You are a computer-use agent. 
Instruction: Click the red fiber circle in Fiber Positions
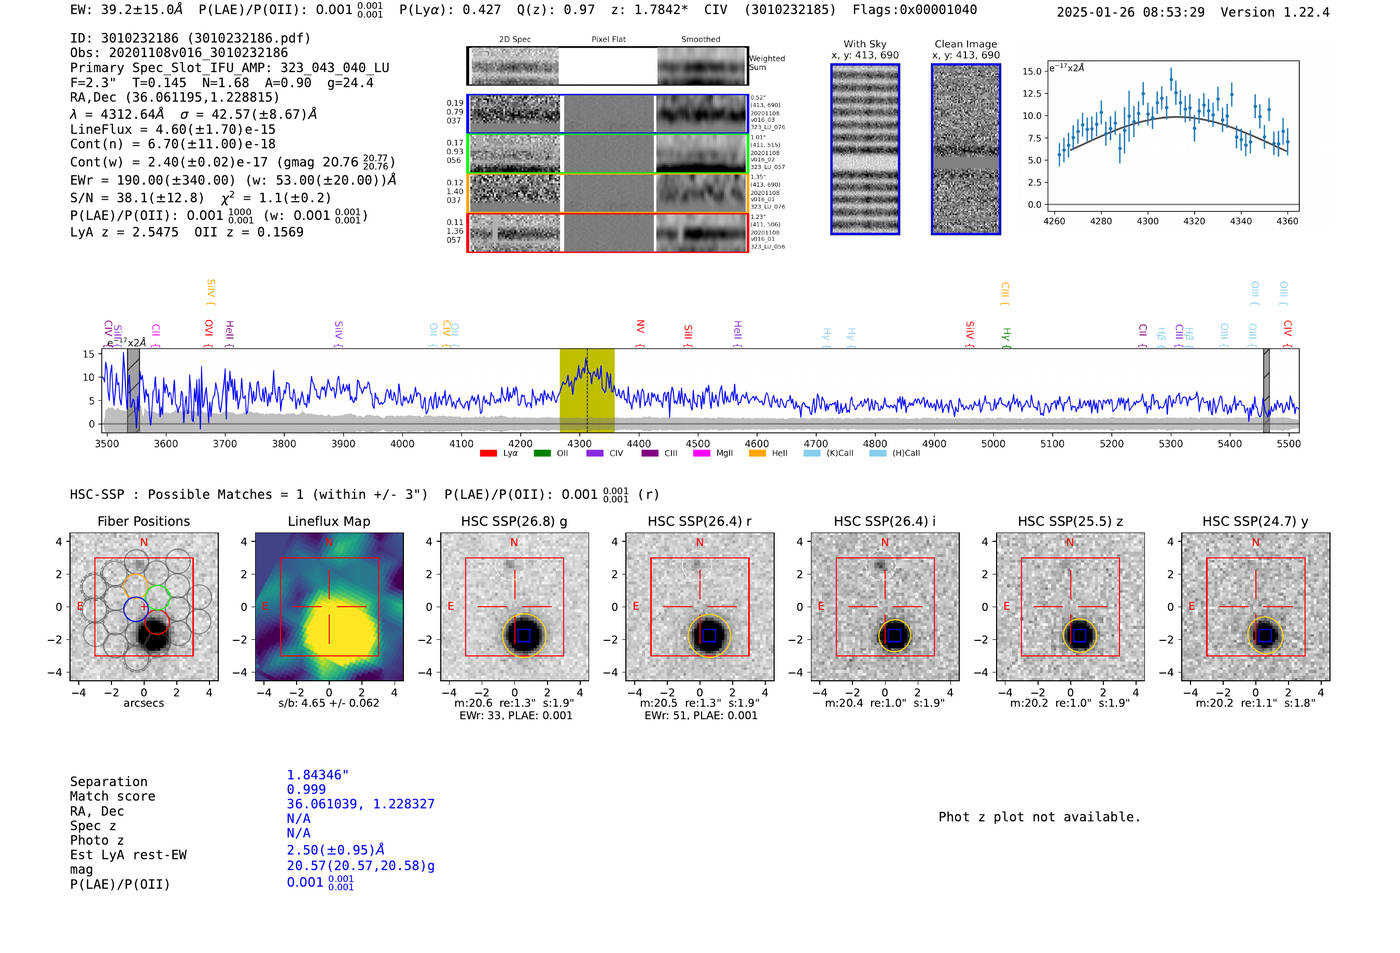click(155, 622)
